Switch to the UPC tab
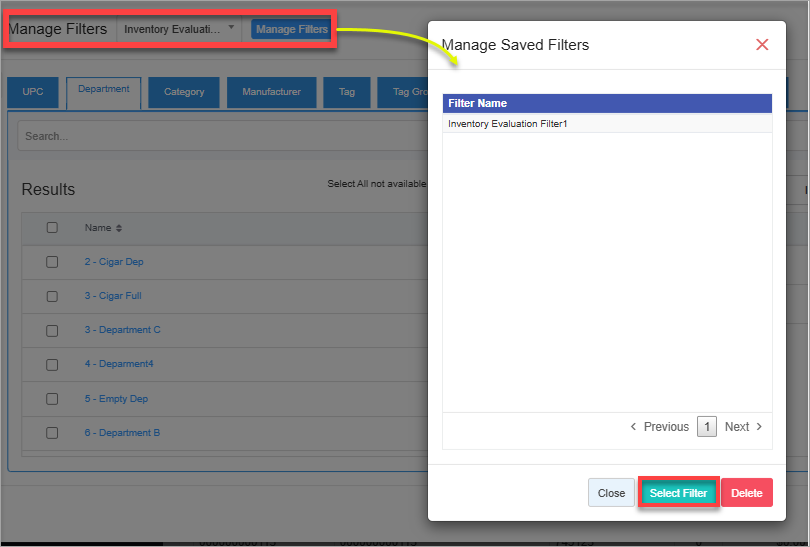The image size is (810, 547). pos(33,92)
